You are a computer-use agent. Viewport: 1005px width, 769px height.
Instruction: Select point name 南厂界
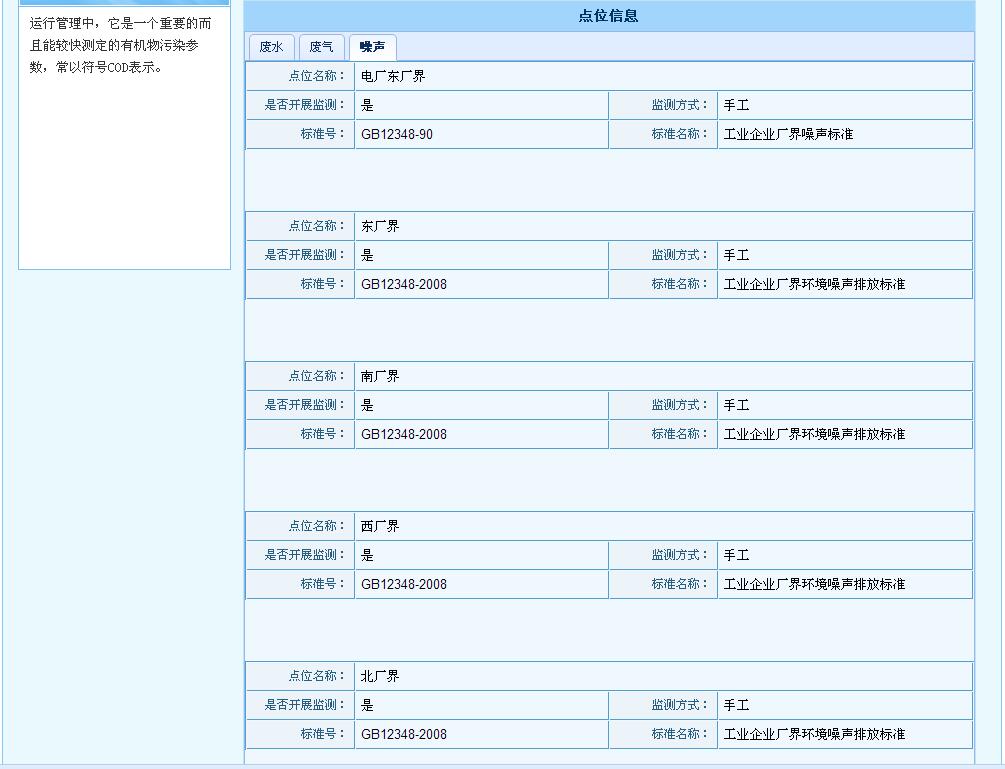[378, 375]
